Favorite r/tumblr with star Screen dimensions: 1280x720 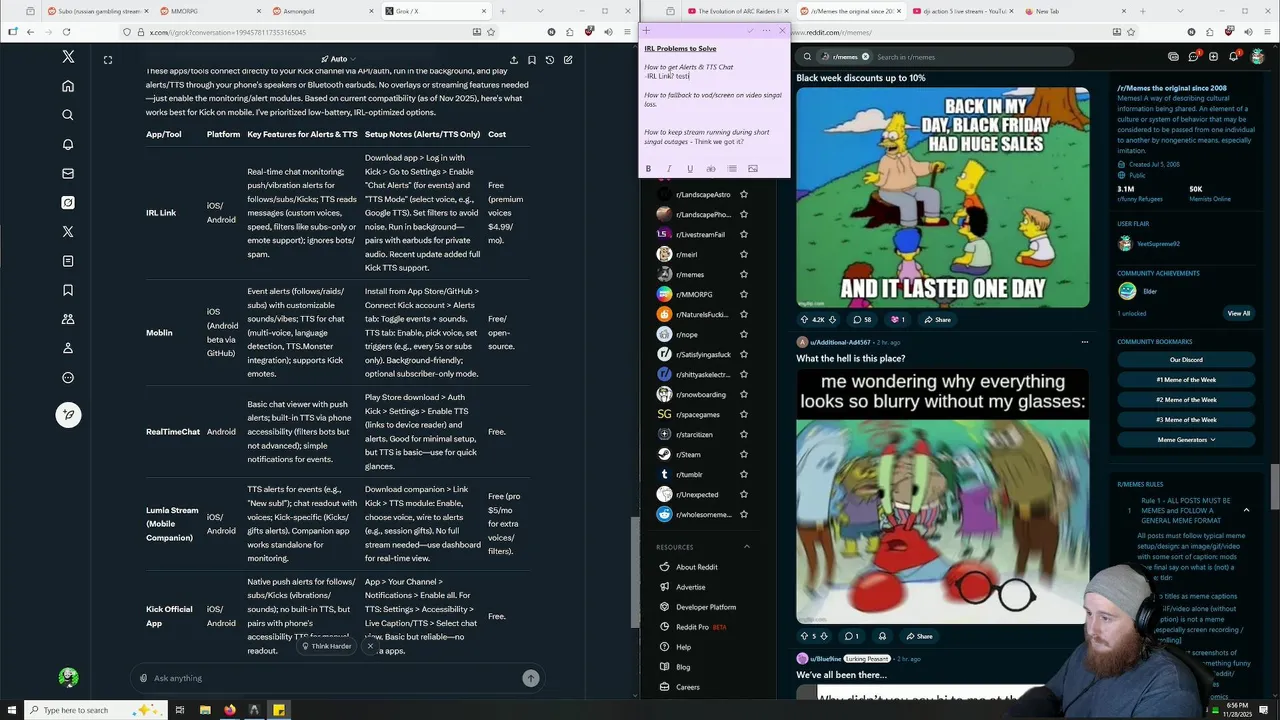743,474
